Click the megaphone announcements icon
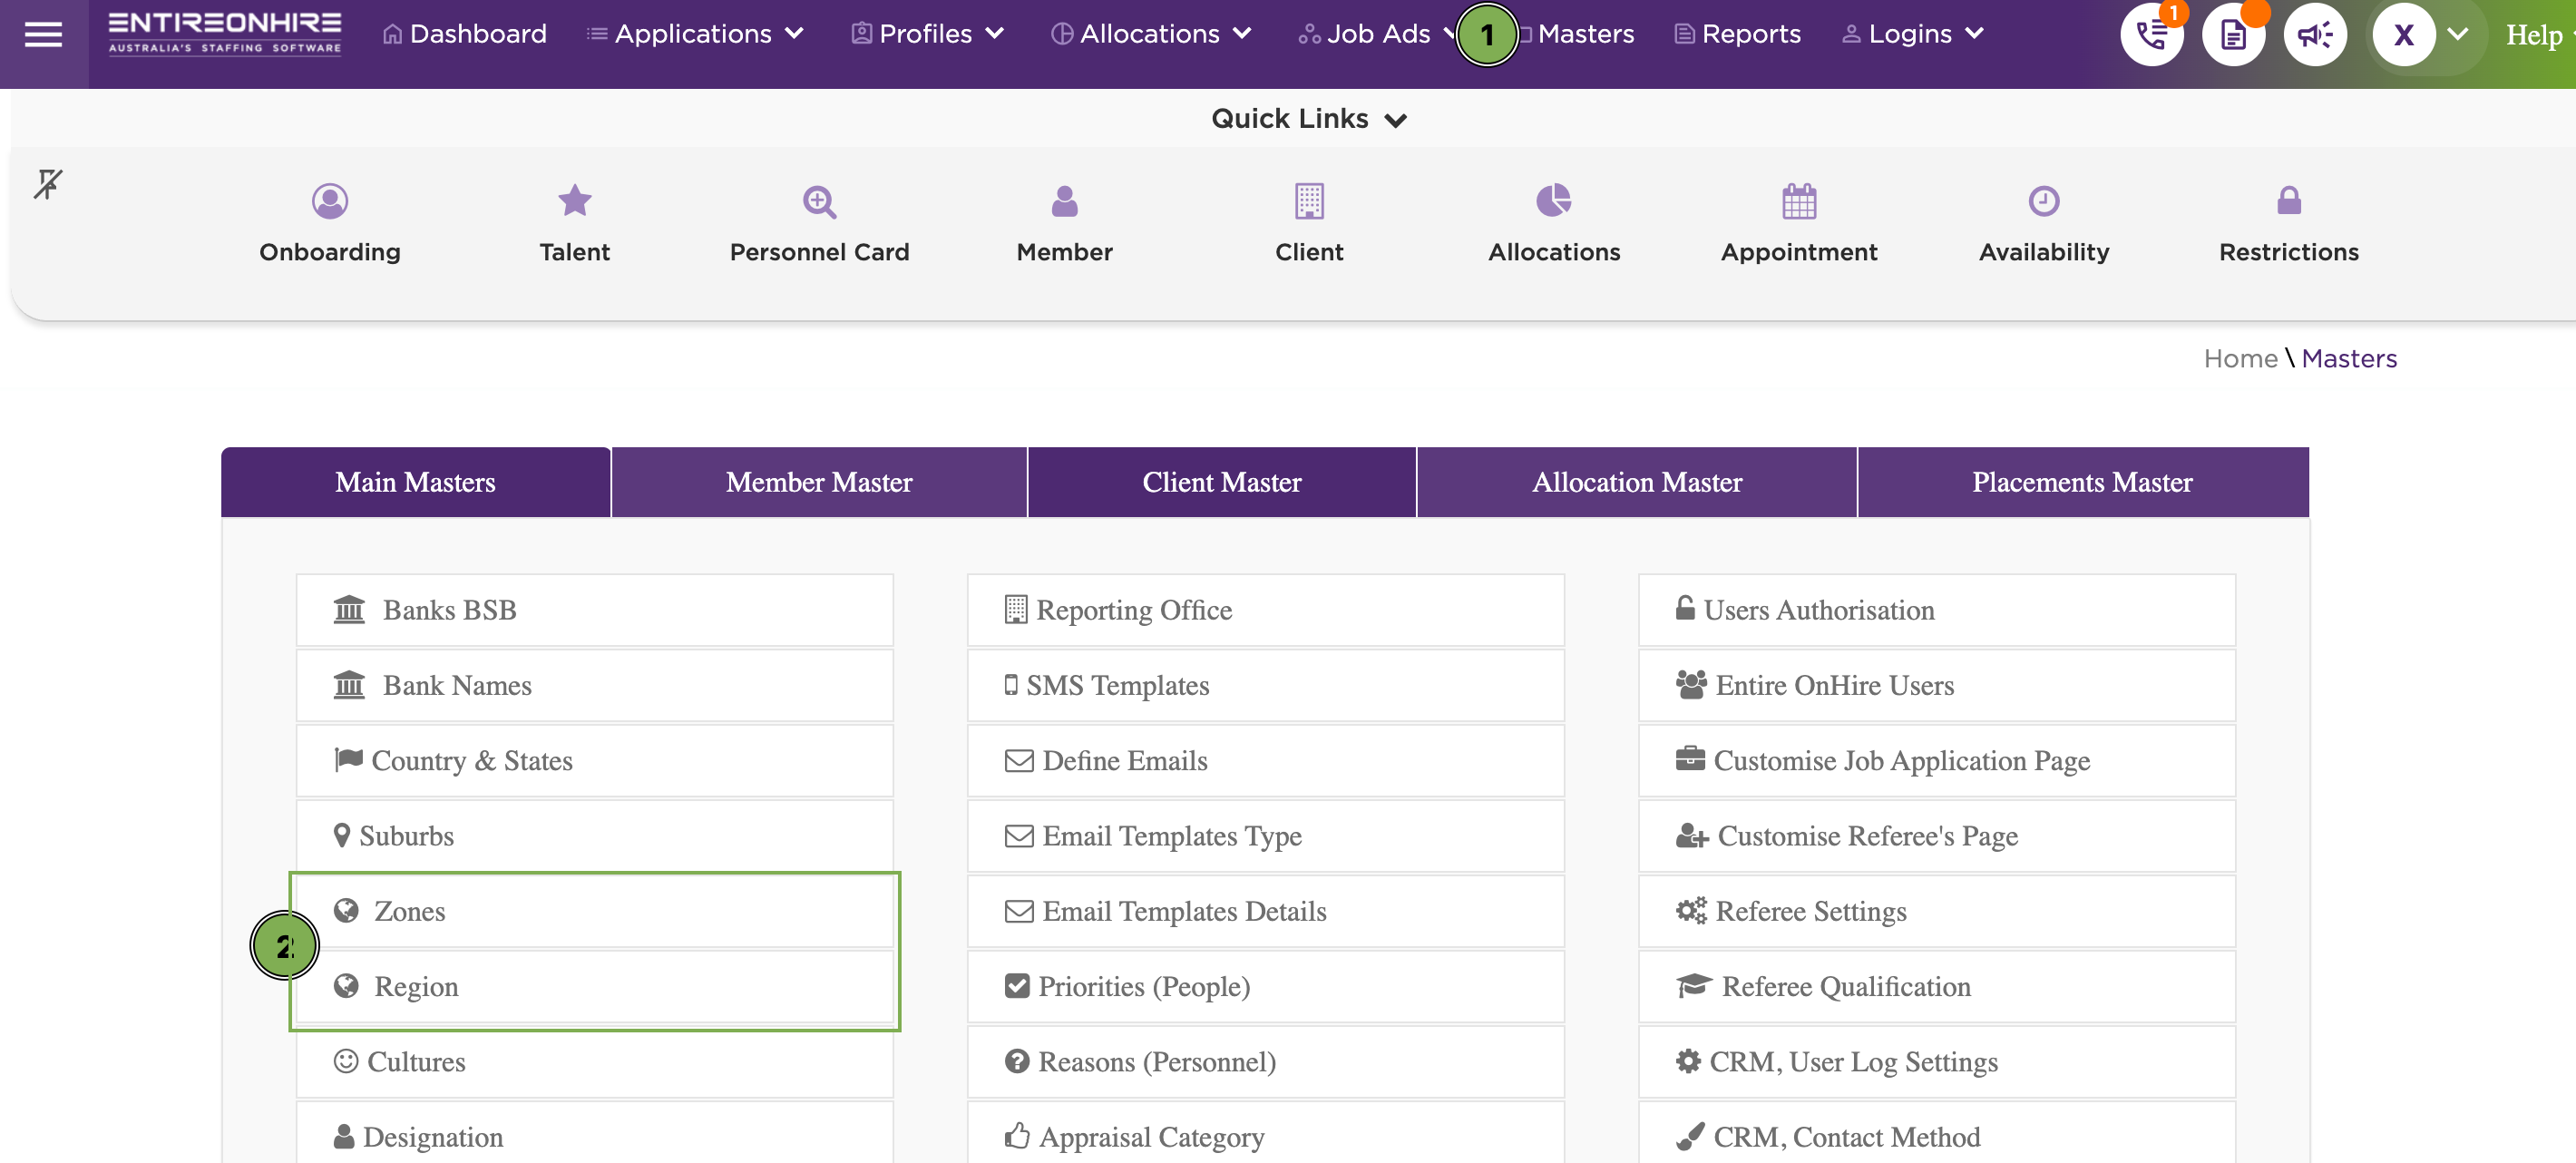This screenshot has height=1163, width=2576. pyautogui.click(x=2315, y=35)
